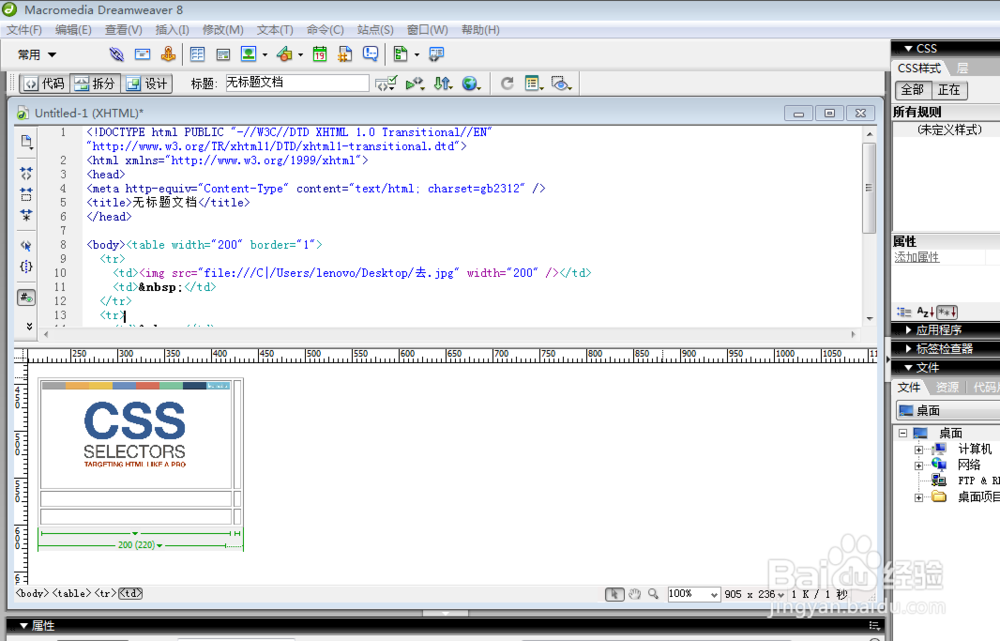Open the 文件(F) menu

coord(24,30)
